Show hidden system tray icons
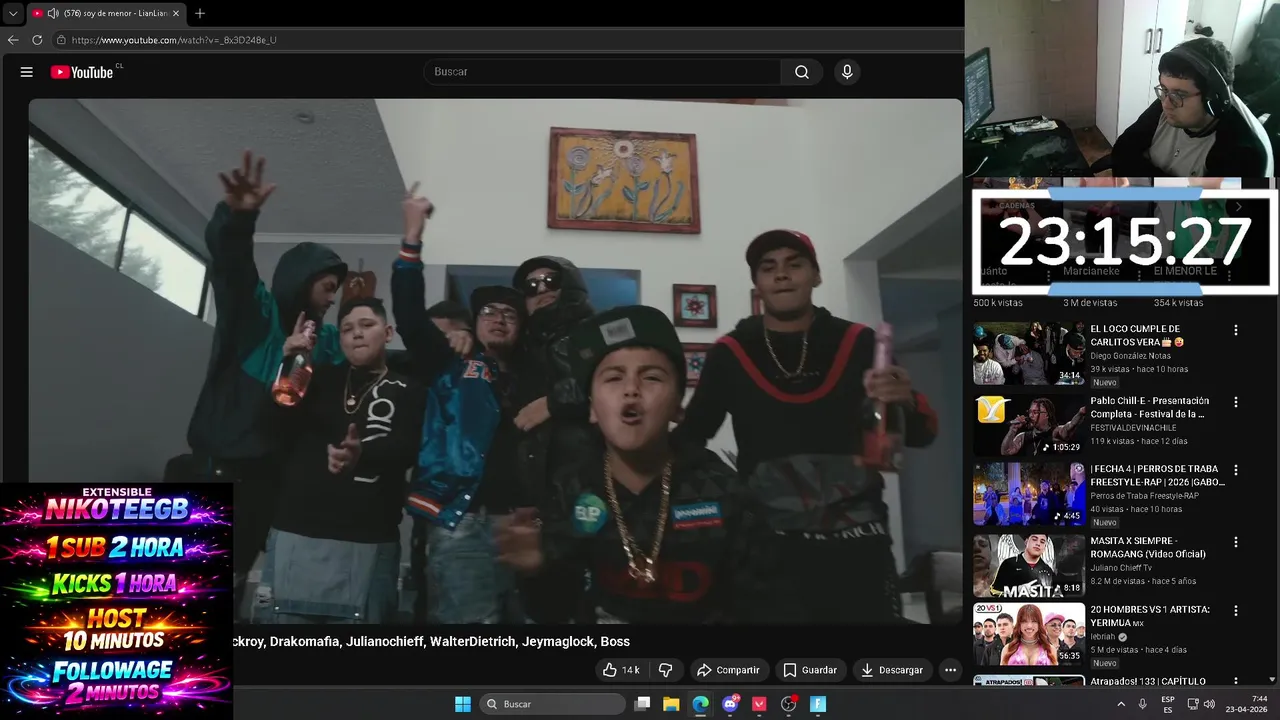Image resolution: width=1280 pixels, height=720 pixels. [1121, 704]
